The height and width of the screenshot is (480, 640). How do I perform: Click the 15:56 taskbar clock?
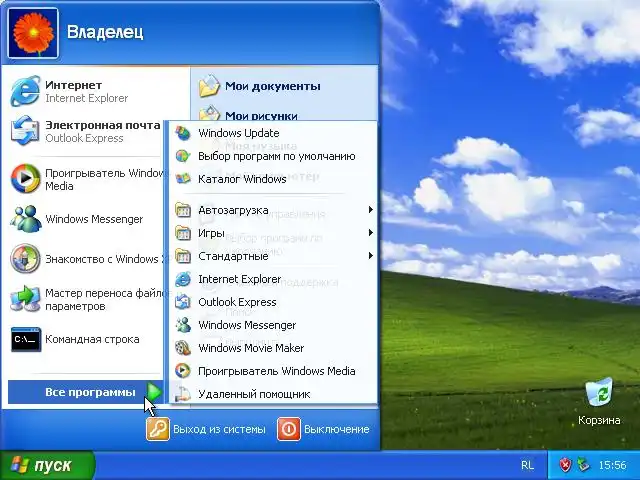tap(612, 465)
